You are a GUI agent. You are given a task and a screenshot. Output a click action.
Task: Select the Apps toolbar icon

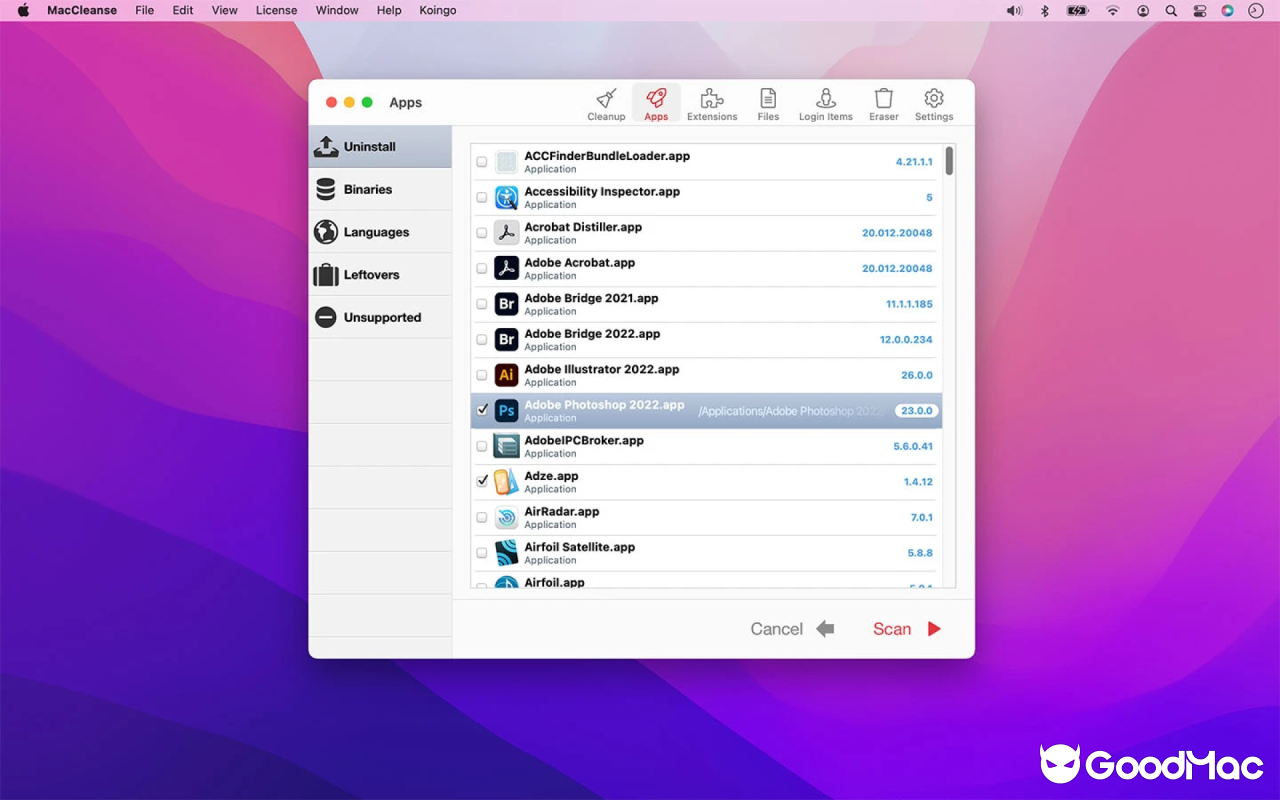click(656, 103)
